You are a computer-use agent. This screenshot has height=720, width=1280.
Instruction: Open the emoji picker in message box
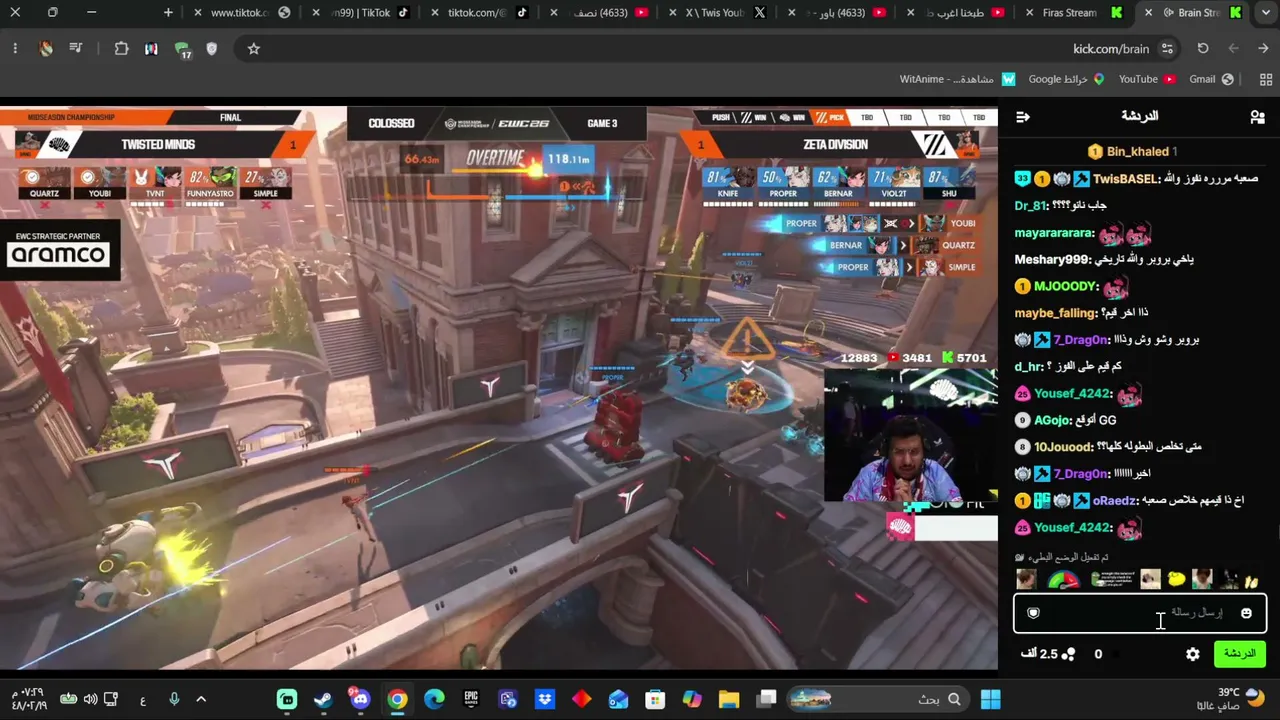pyautogui.click(x=1246, y=613)
